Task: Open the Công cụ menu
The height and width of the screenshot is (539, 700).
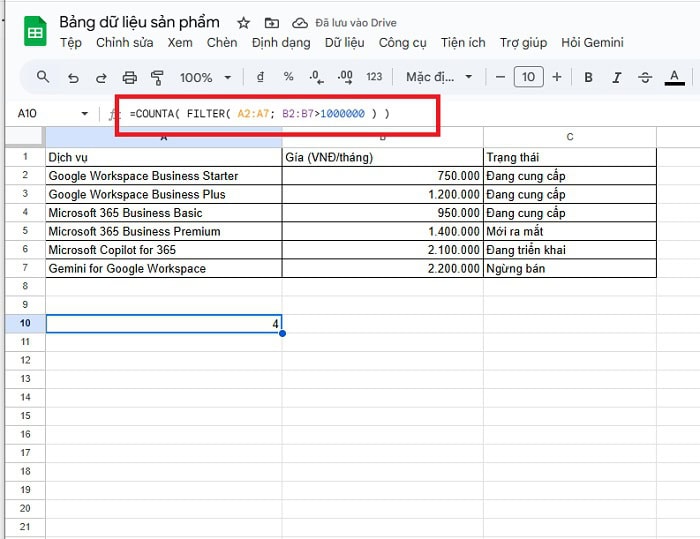Action: click(402, 42)
